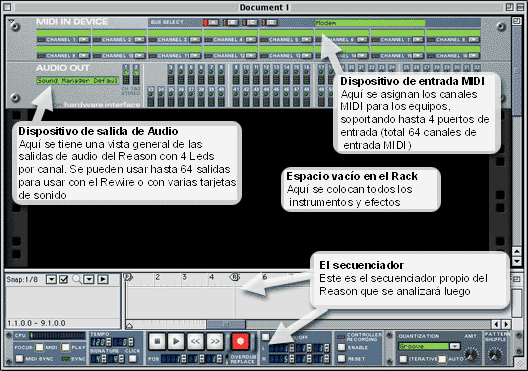528x371 pixels.
Task: Stop playback with the Stop button
Action: 157,342
